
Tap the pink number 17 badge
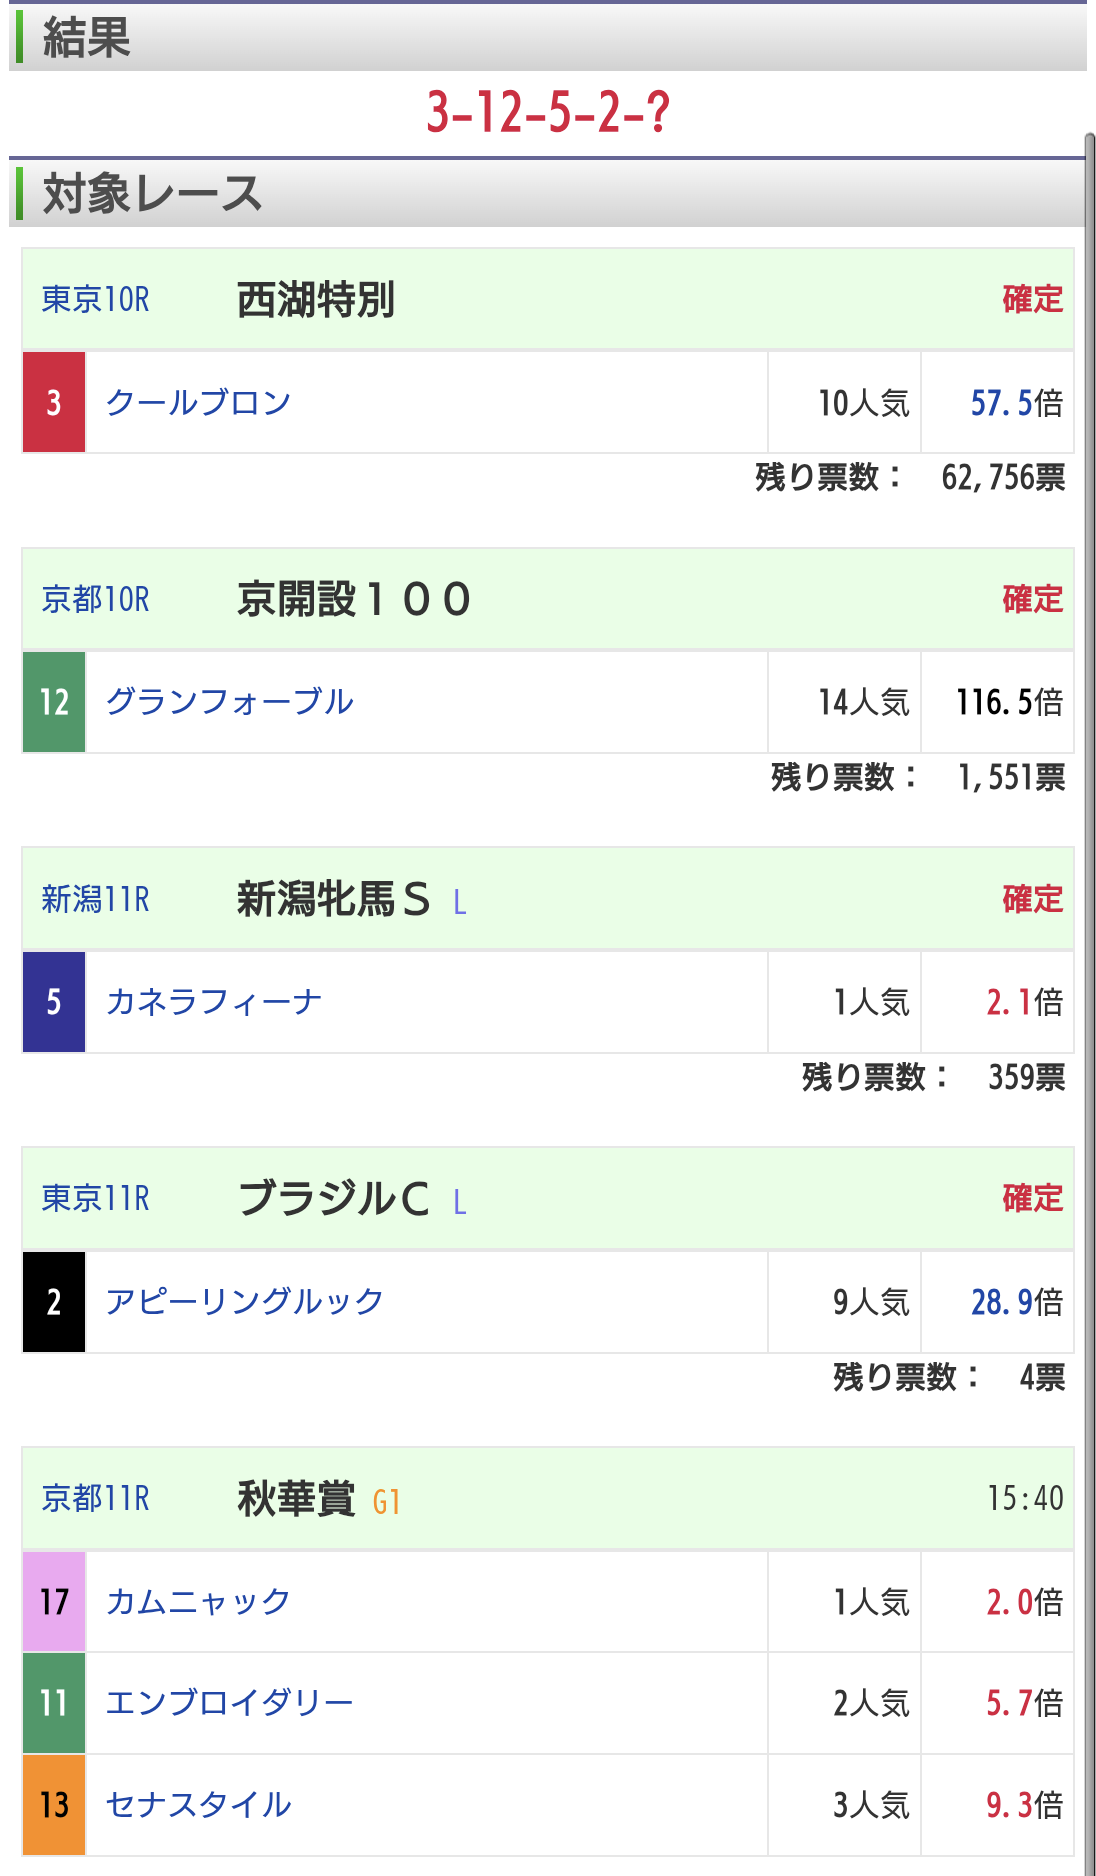click(x=54, y=1602)
